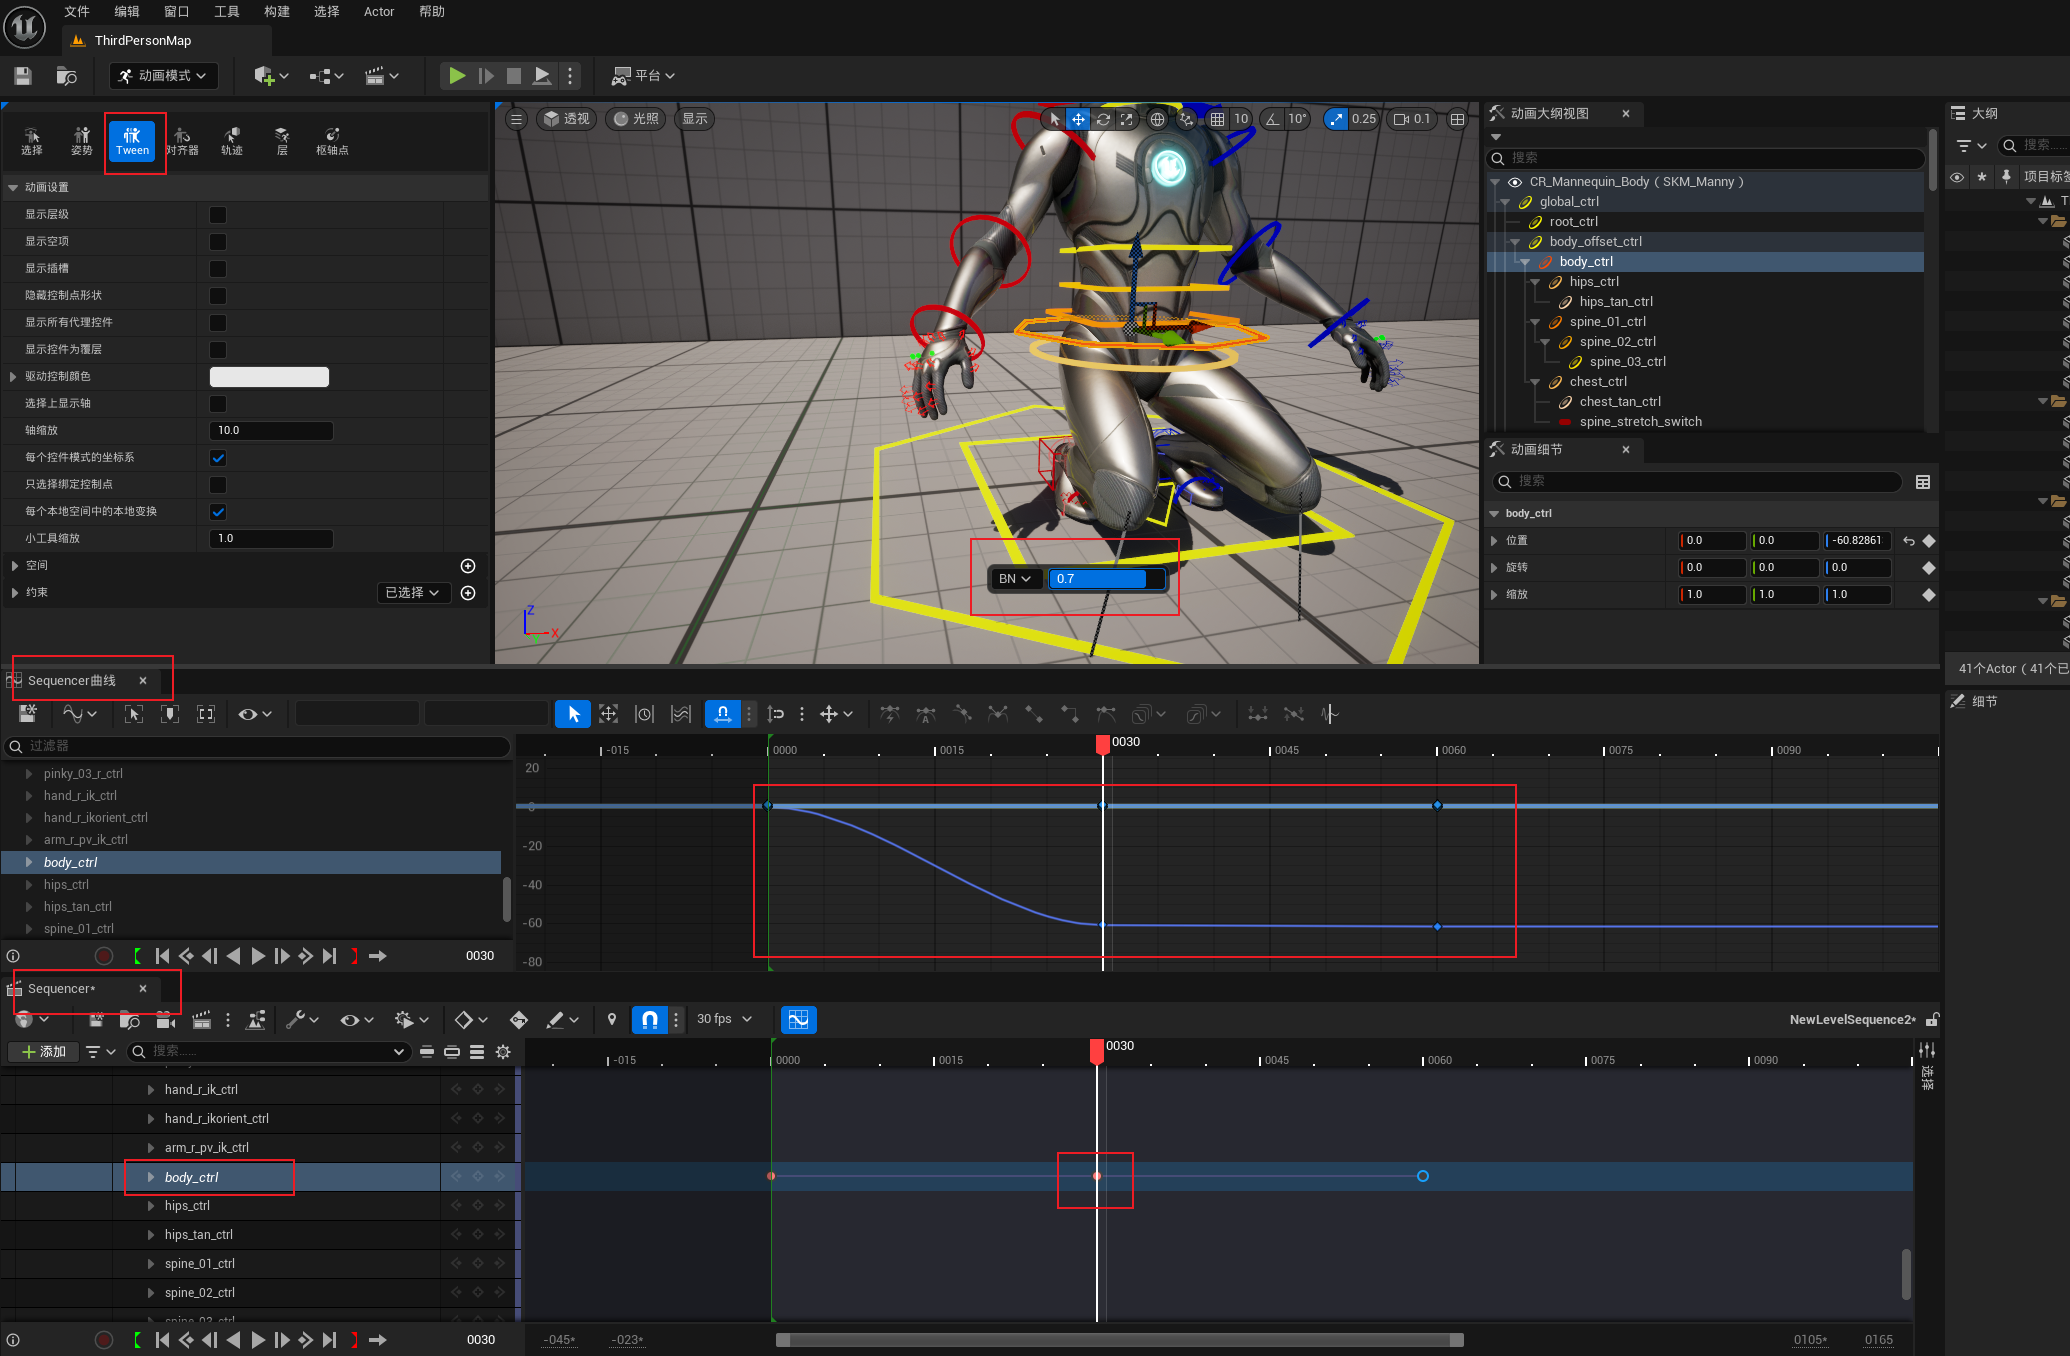Toggle snapping magnet icon in Sequencer toolbar

coord(649,1019)
